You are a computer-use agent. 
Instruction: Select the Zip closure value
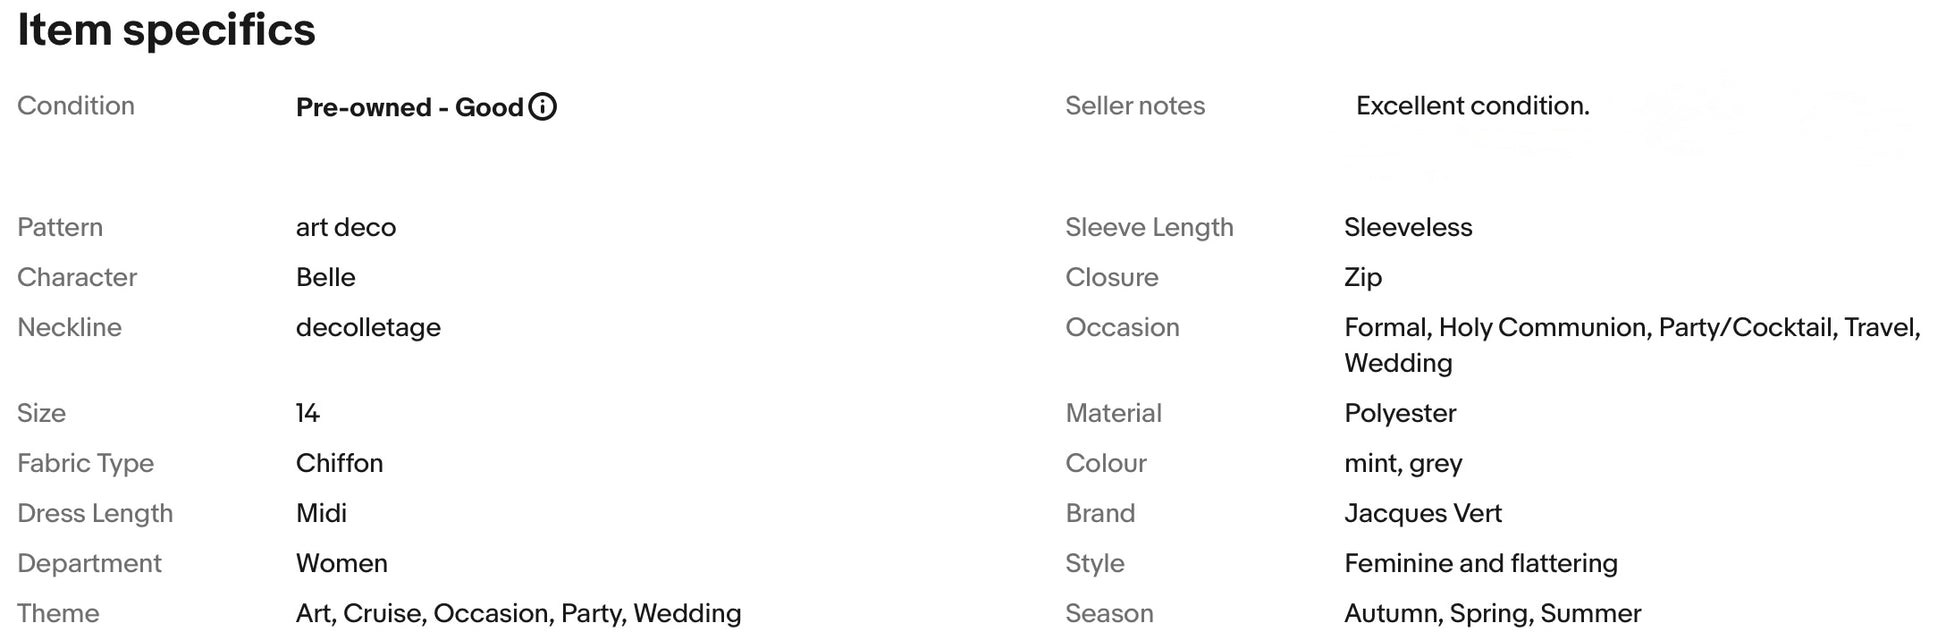(x=1363, y=278)
